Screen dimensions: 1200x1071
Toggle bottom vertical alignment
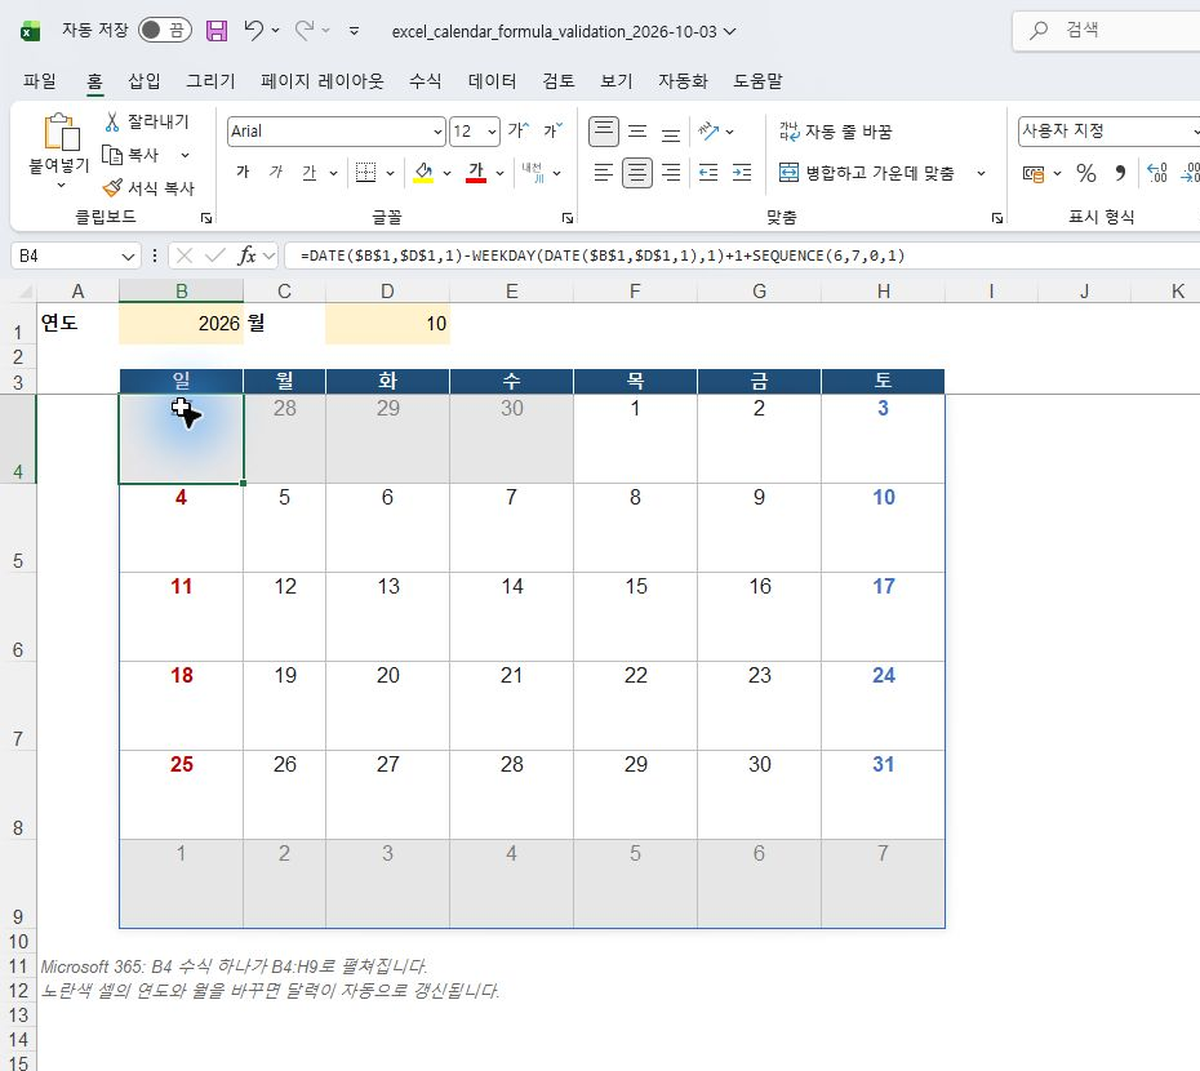pyautogui.click(x=671, y=131)
